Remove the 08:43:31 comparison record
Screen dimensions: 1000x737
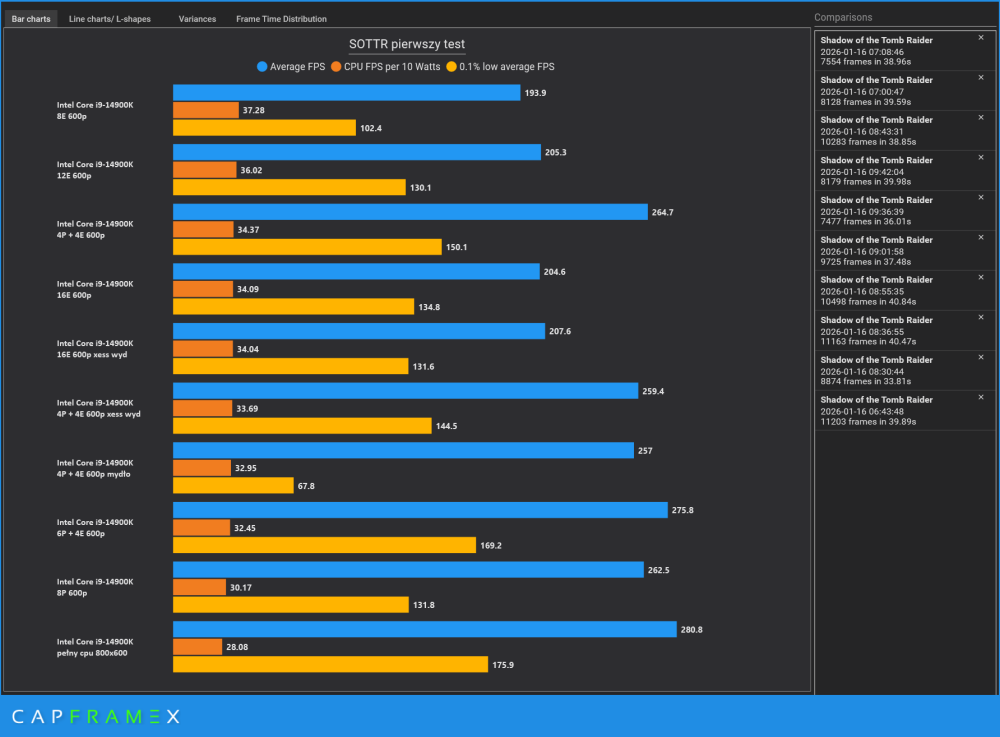point(981,117)
